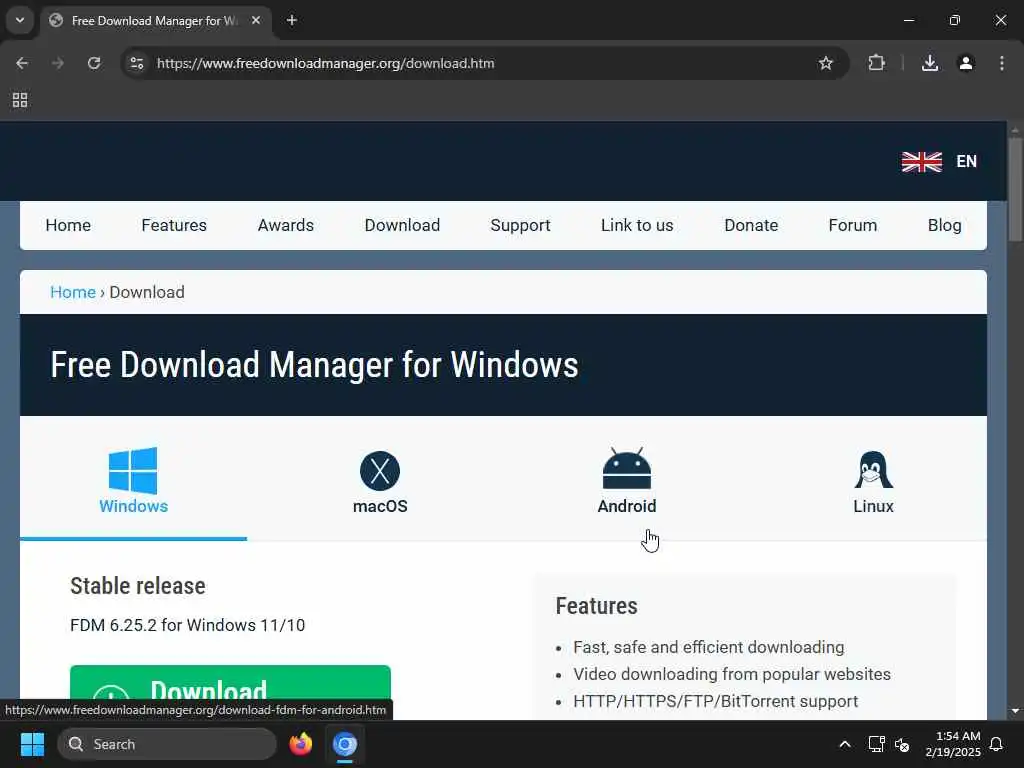Click the forward navigation arrow
Screen dimensions: 1024x768
[58, 63]
